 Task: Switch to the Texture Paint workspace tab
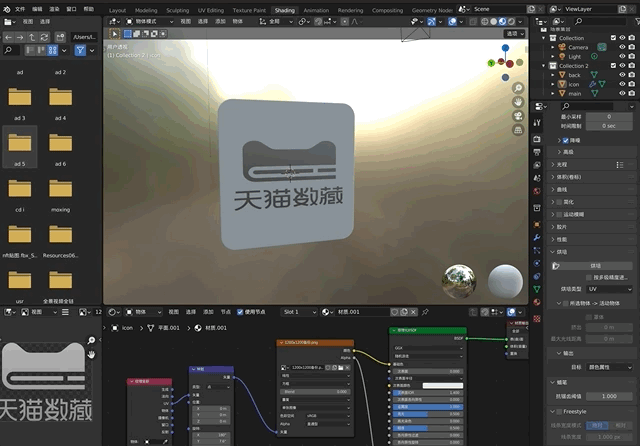pyautogui.click(x=249, y=10)
